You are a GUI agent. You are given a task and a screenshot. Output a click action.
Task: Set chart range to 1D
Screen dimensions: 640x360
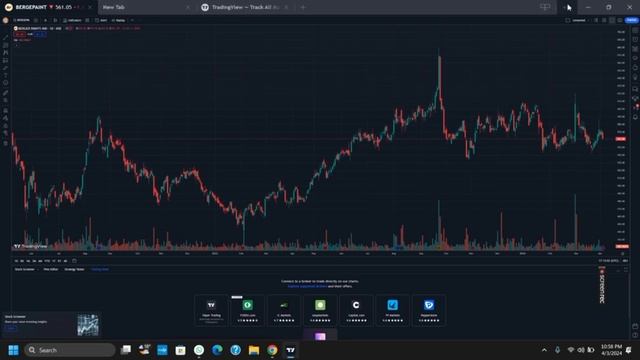(x=16, y=260)
